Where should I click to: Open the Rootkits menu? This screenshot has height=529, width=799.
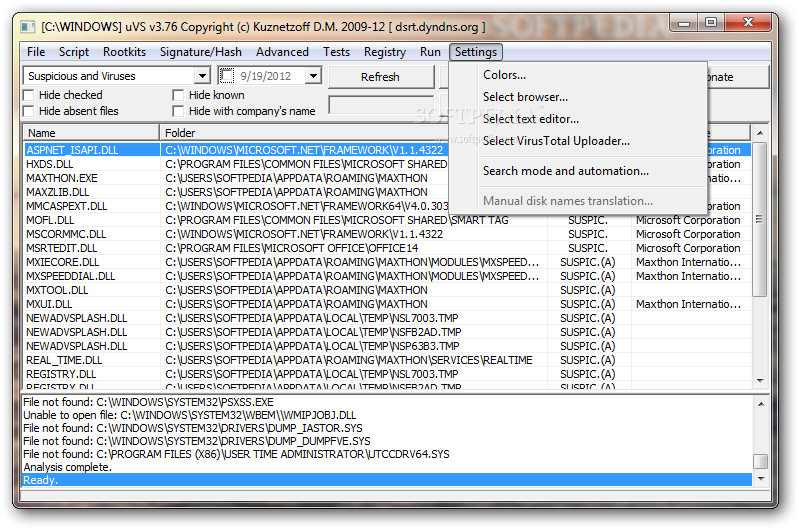pyautogui.click(x=124, y=52)
